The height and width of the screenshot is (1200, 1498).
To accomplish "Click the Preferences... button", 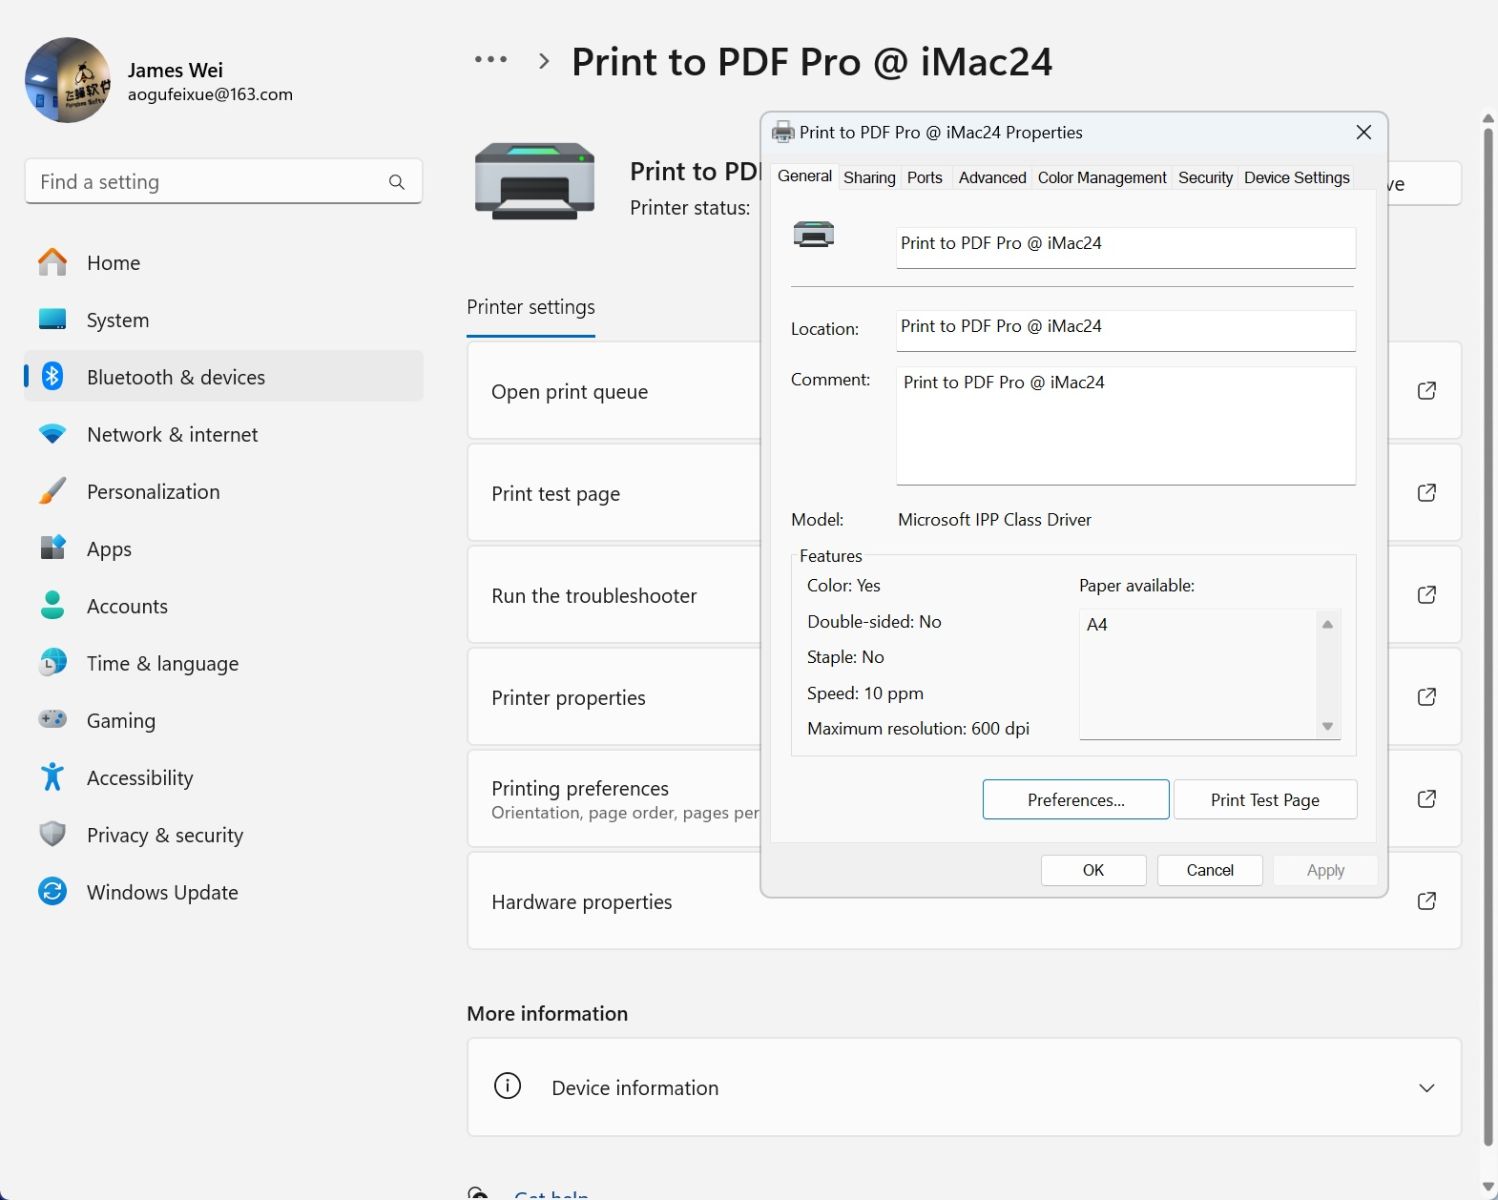I will point(1076,799).
